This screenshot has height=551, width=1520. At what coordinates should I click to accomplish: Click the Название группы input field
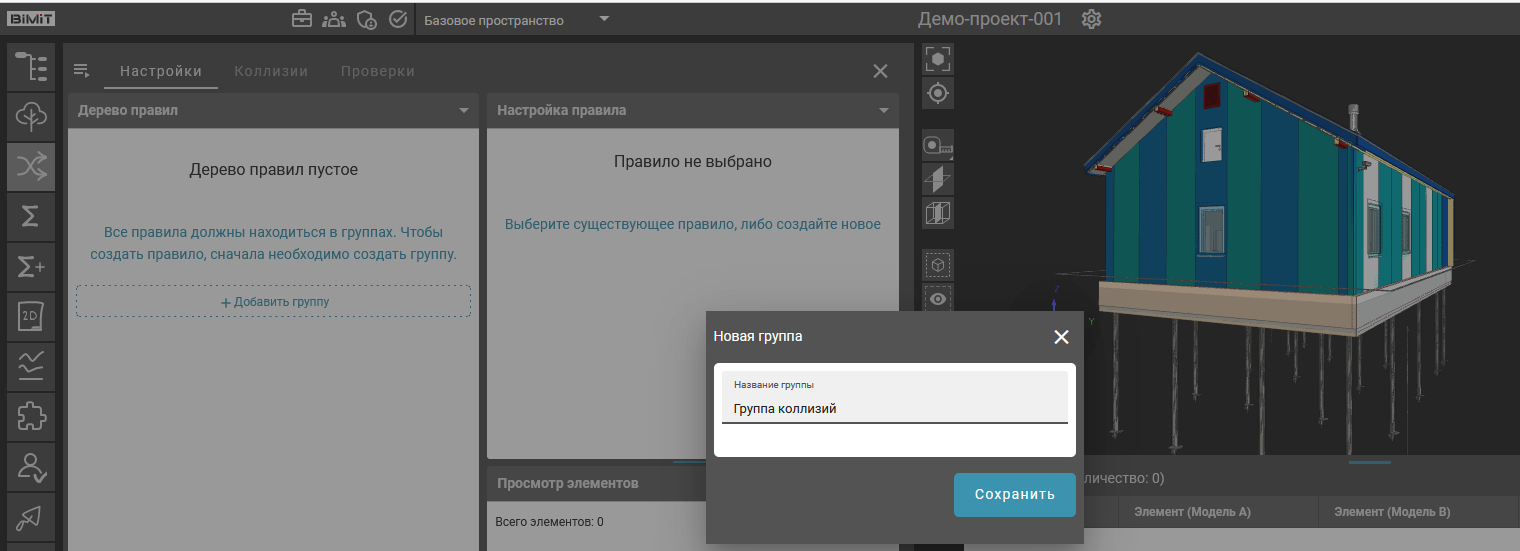tap(895, 408)
